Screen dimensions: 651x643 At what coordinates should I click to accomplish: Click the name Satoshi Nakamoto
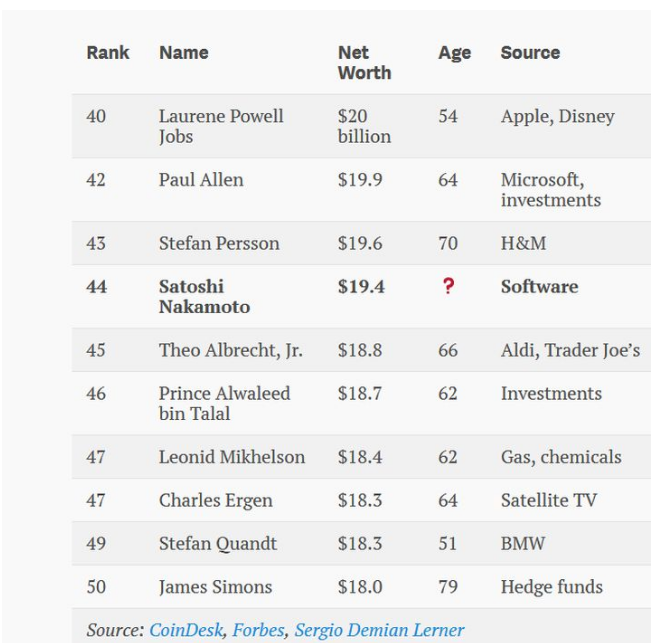click(204, 297)
